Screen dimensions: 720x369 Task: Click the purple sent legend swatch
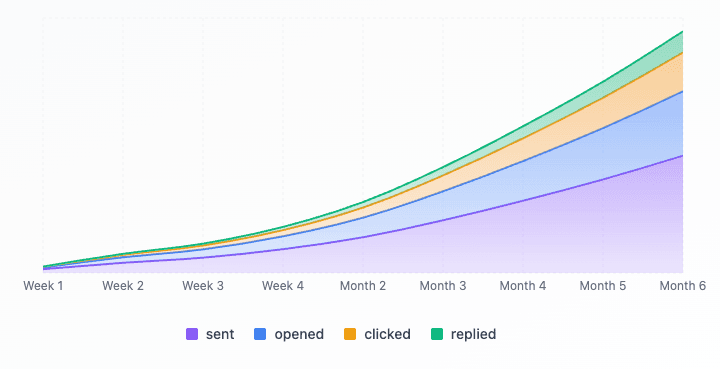click(x=192, y=334)
